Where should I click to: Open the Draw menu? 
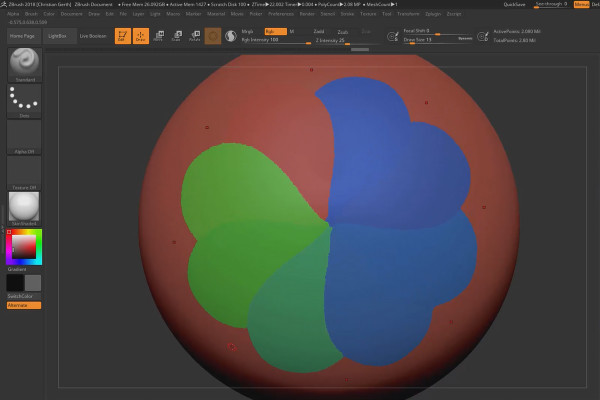(x=94, y=14)
